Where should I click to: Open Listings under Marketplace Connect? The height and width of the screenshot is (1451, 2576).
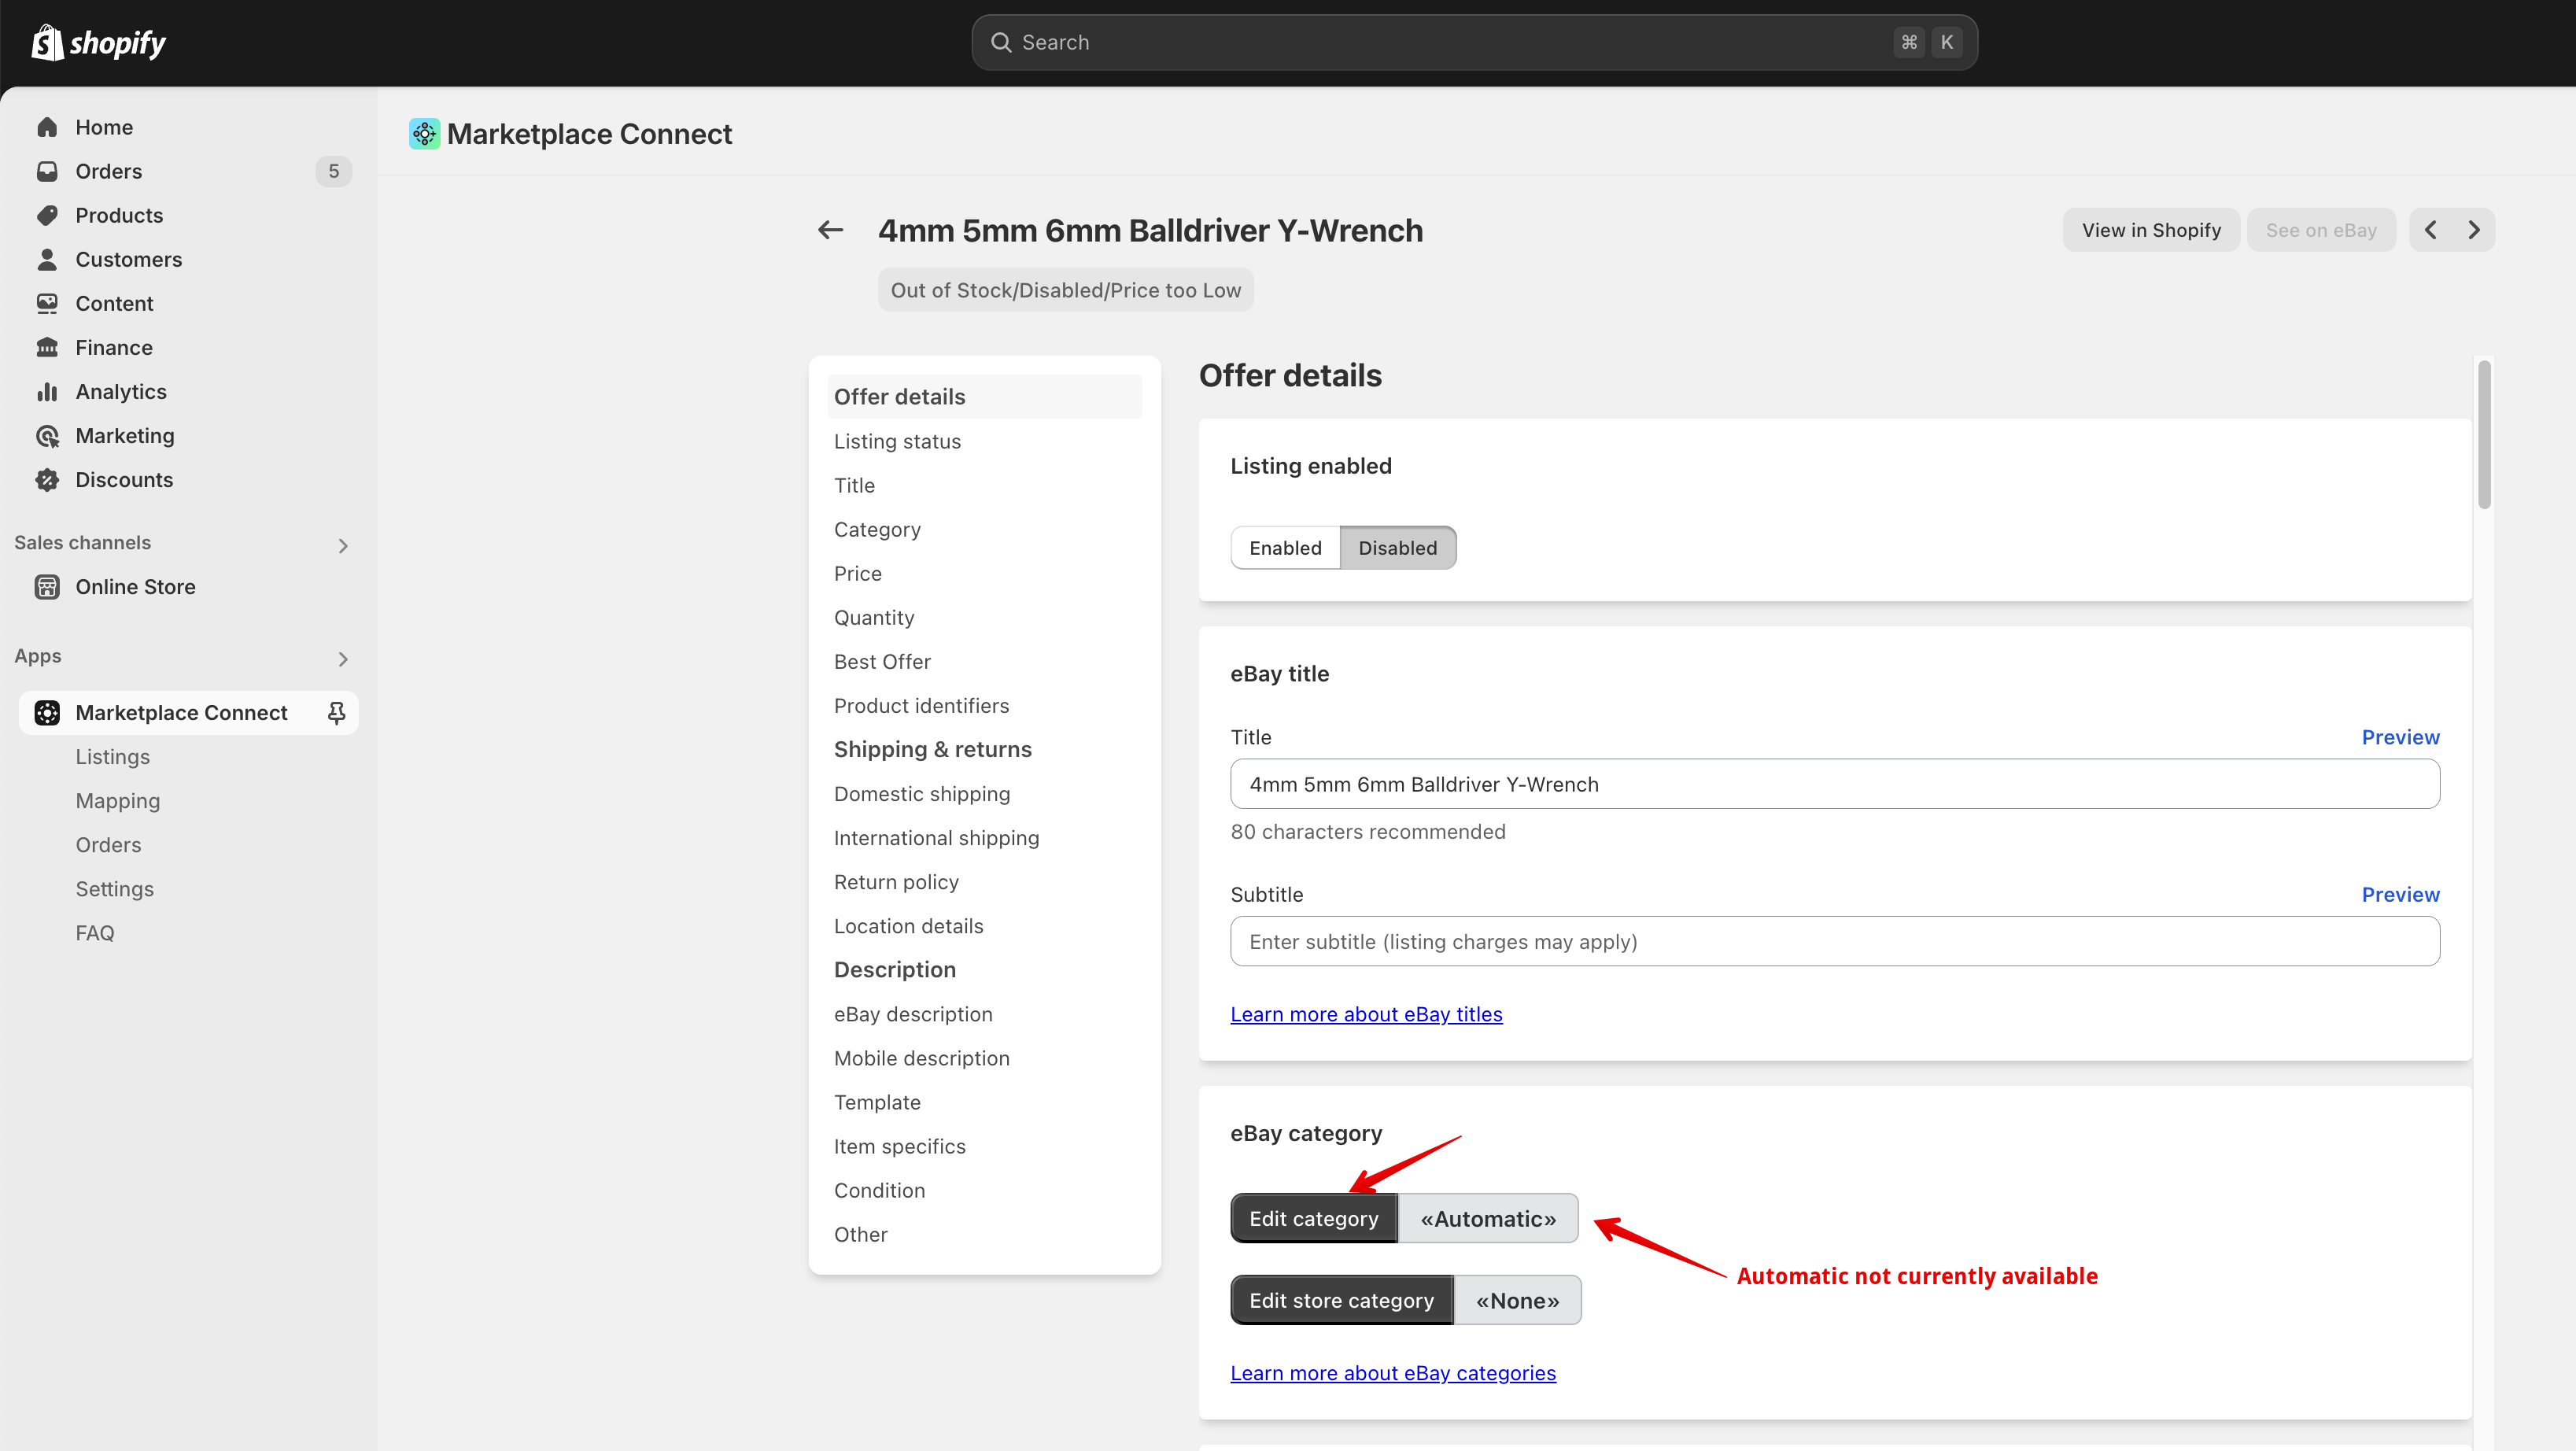click(113, 756)
